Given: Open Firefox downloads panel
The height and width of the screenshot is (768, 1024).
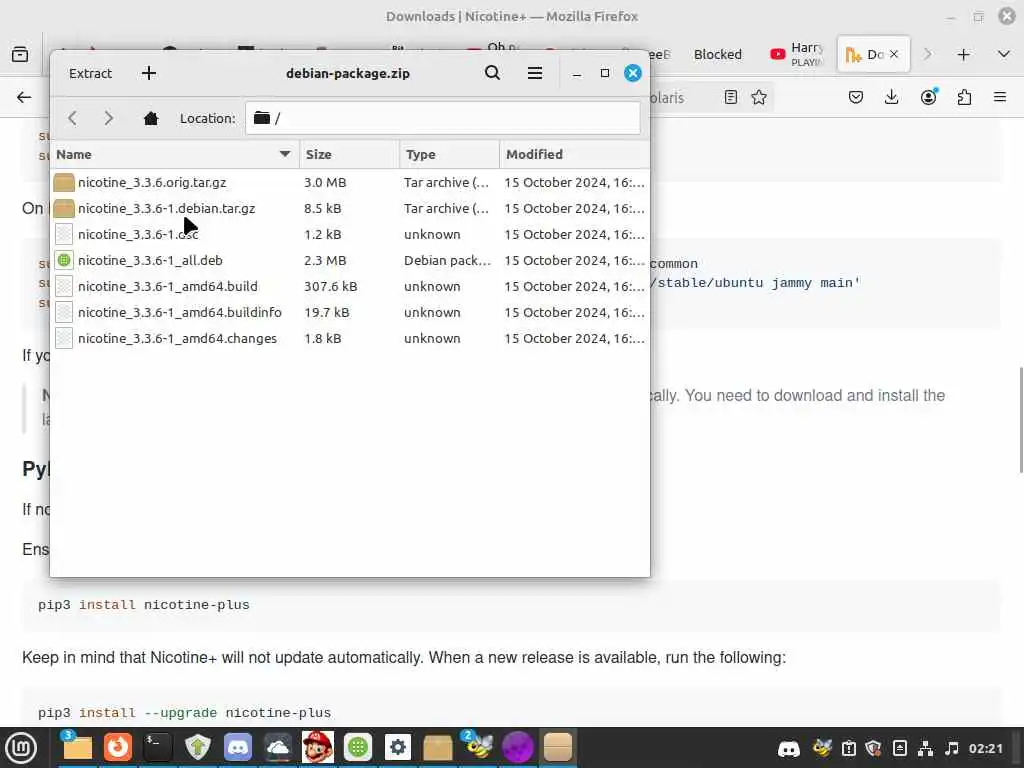Looking at the screenshot, I should pyautogui.click(x=891, y=97).
